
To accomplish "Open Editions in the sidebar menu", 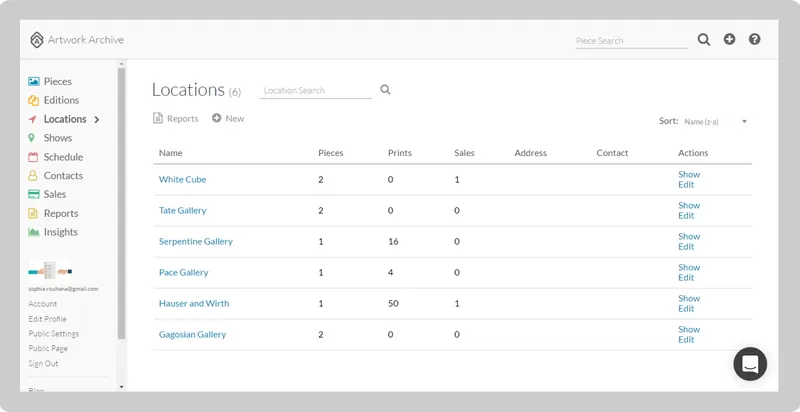I will (x=61, y=100).
